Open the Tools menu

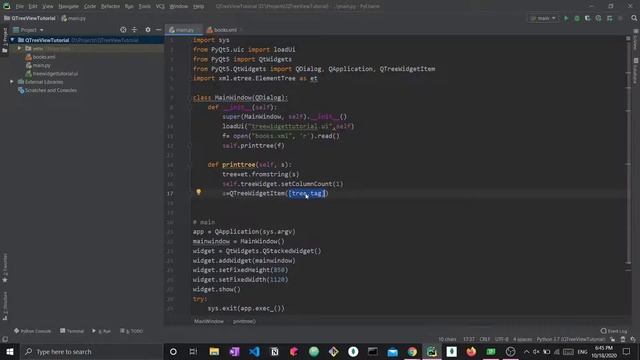tap(144, 6)
